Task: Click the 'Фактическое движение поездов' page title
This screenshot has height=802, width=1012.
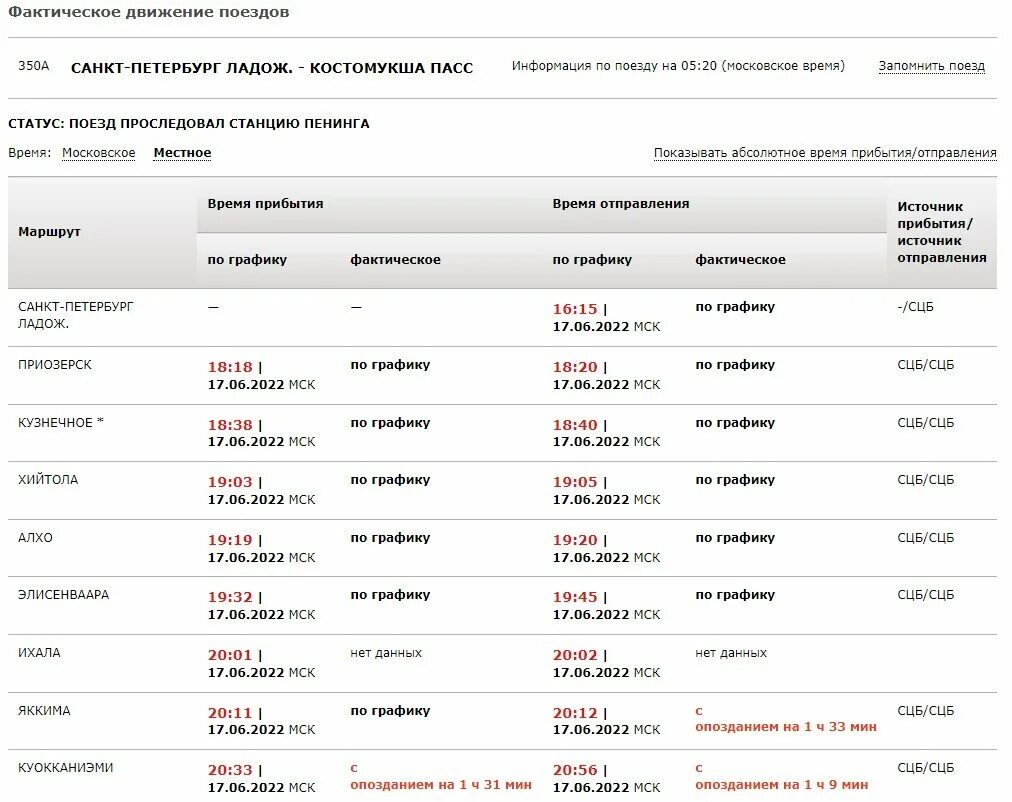Action: coord(148,12)
